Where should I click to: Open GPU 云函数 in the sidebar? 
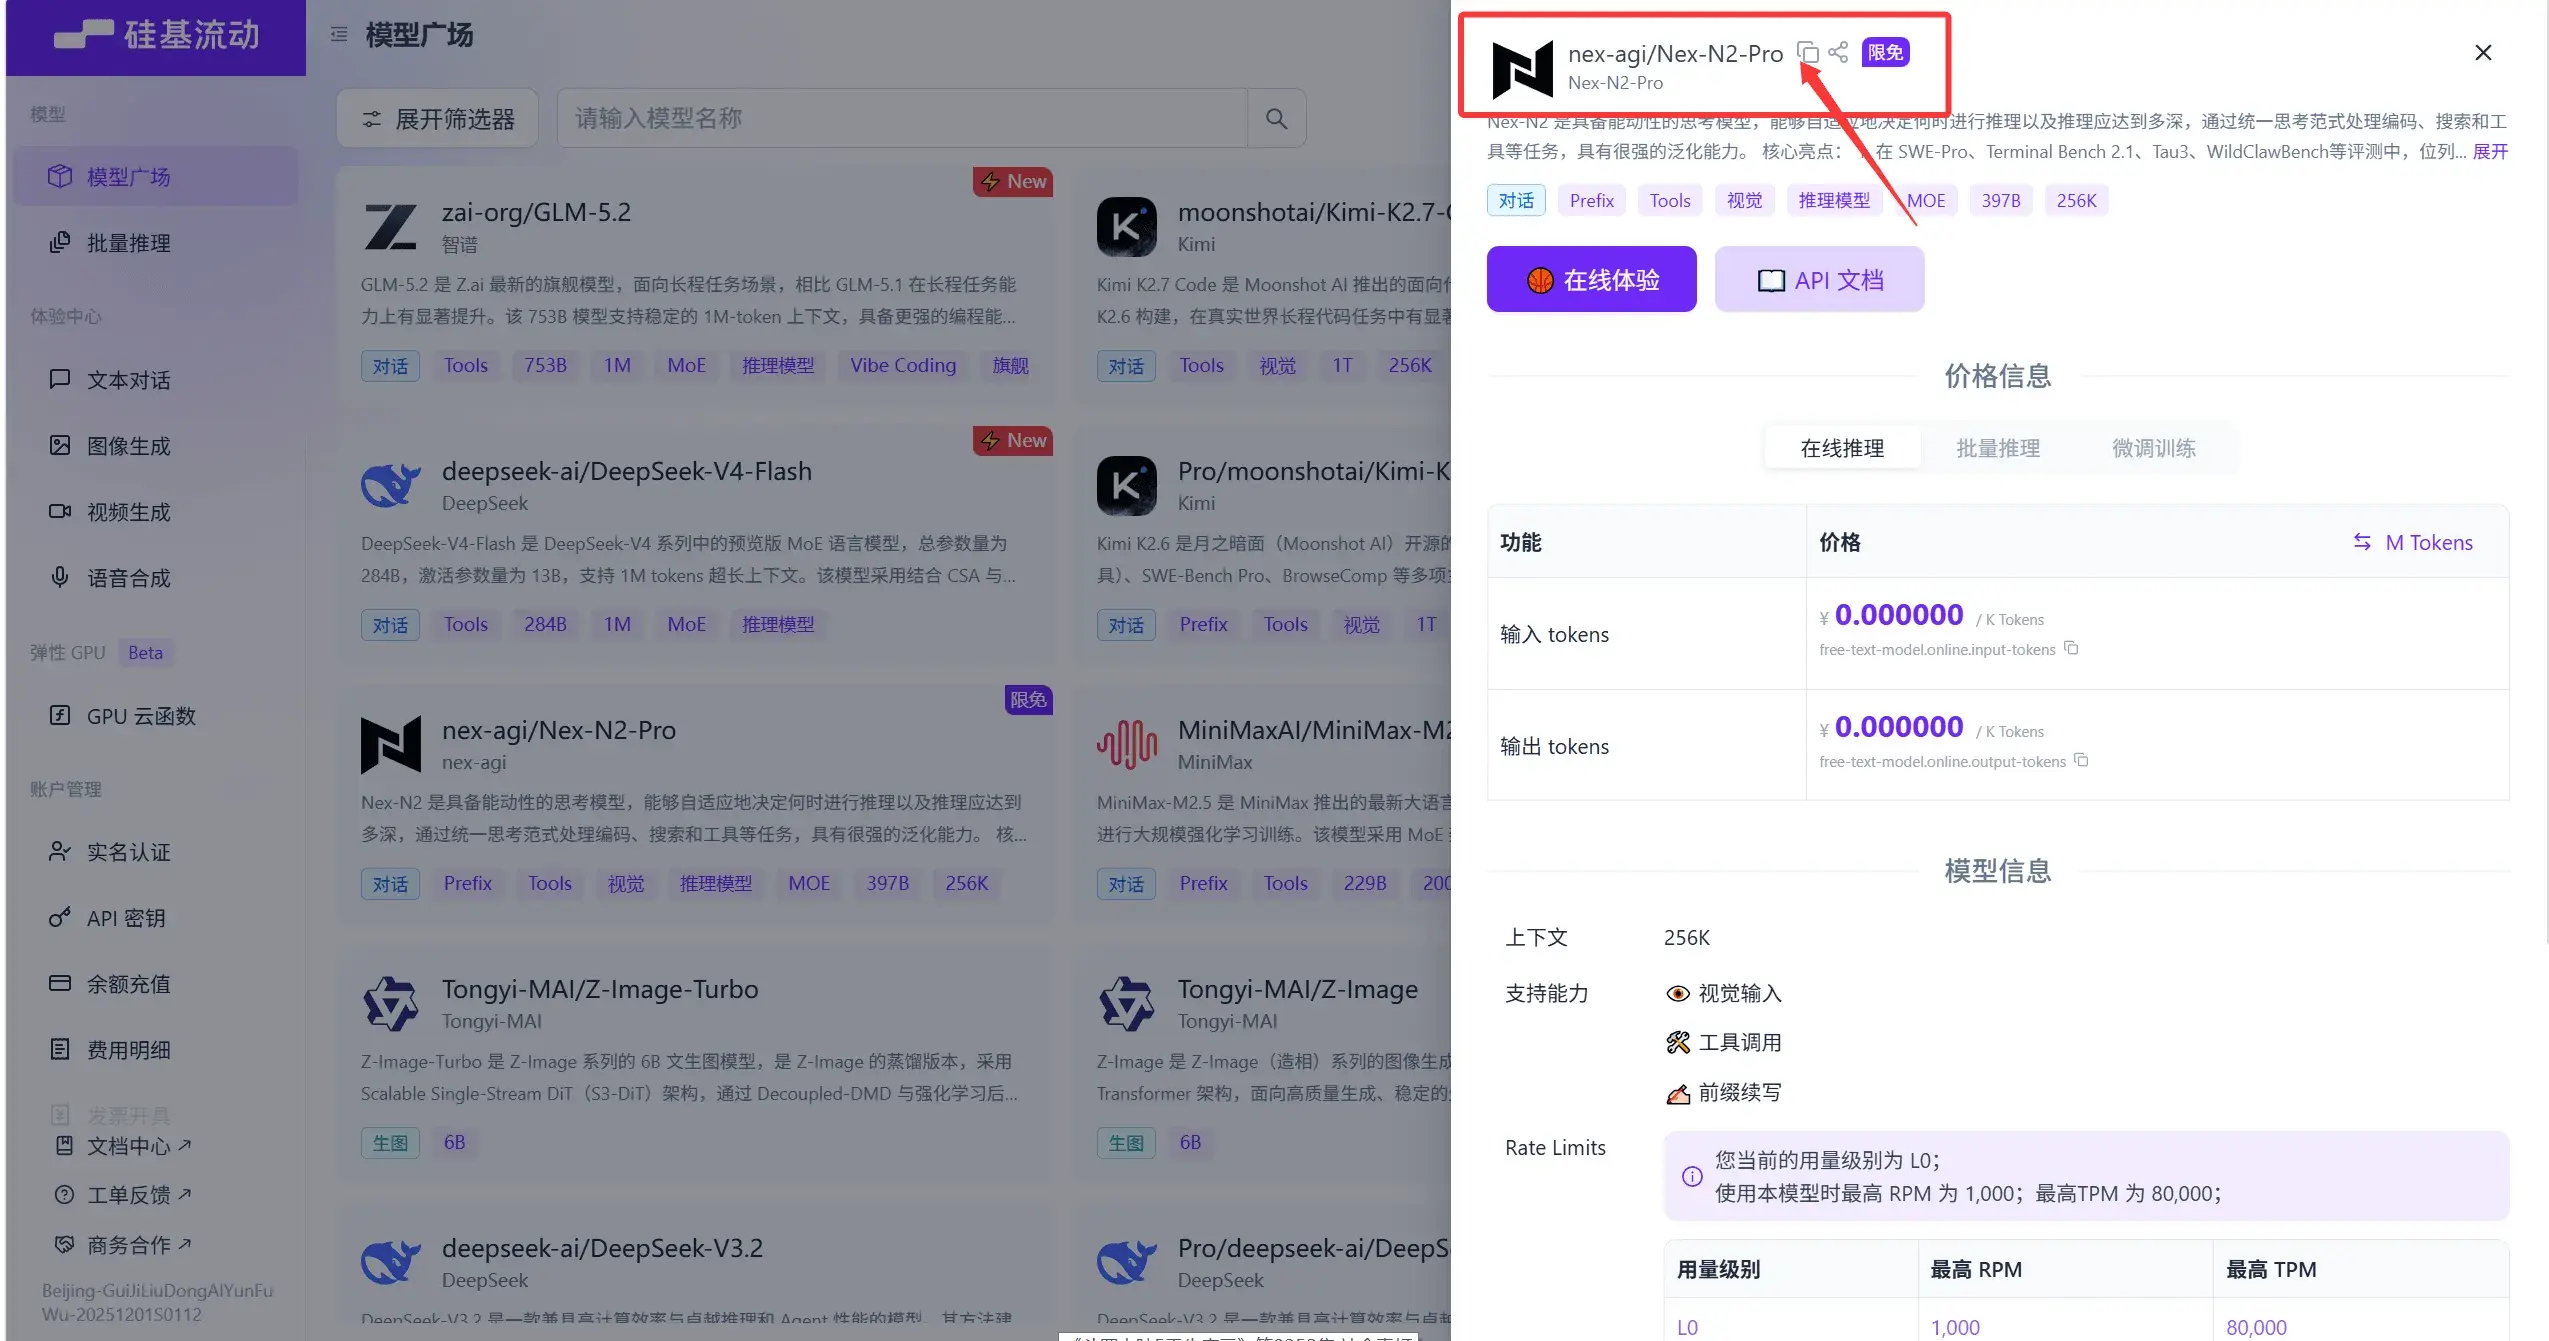(x=156, y=716)
